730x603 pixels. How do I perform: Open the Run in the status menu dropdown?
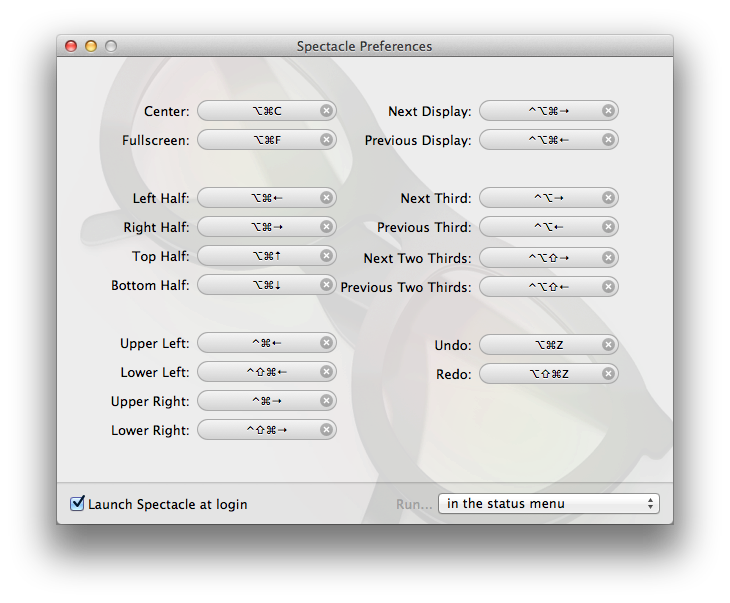click(x=549, y=503)
